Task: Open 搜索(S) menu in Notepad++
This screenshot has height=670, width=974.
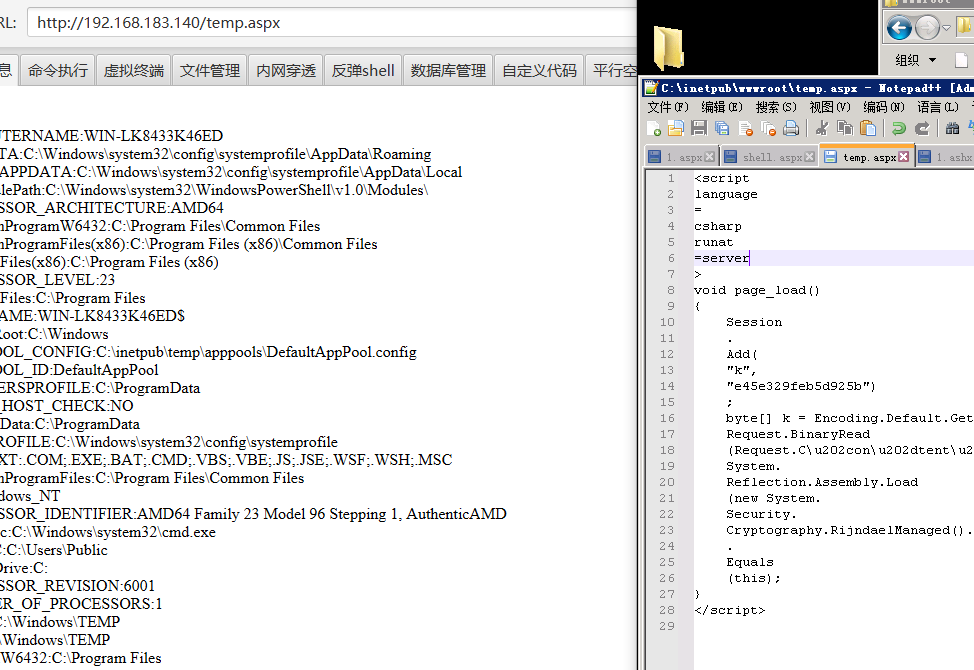Action: (776, 107)
